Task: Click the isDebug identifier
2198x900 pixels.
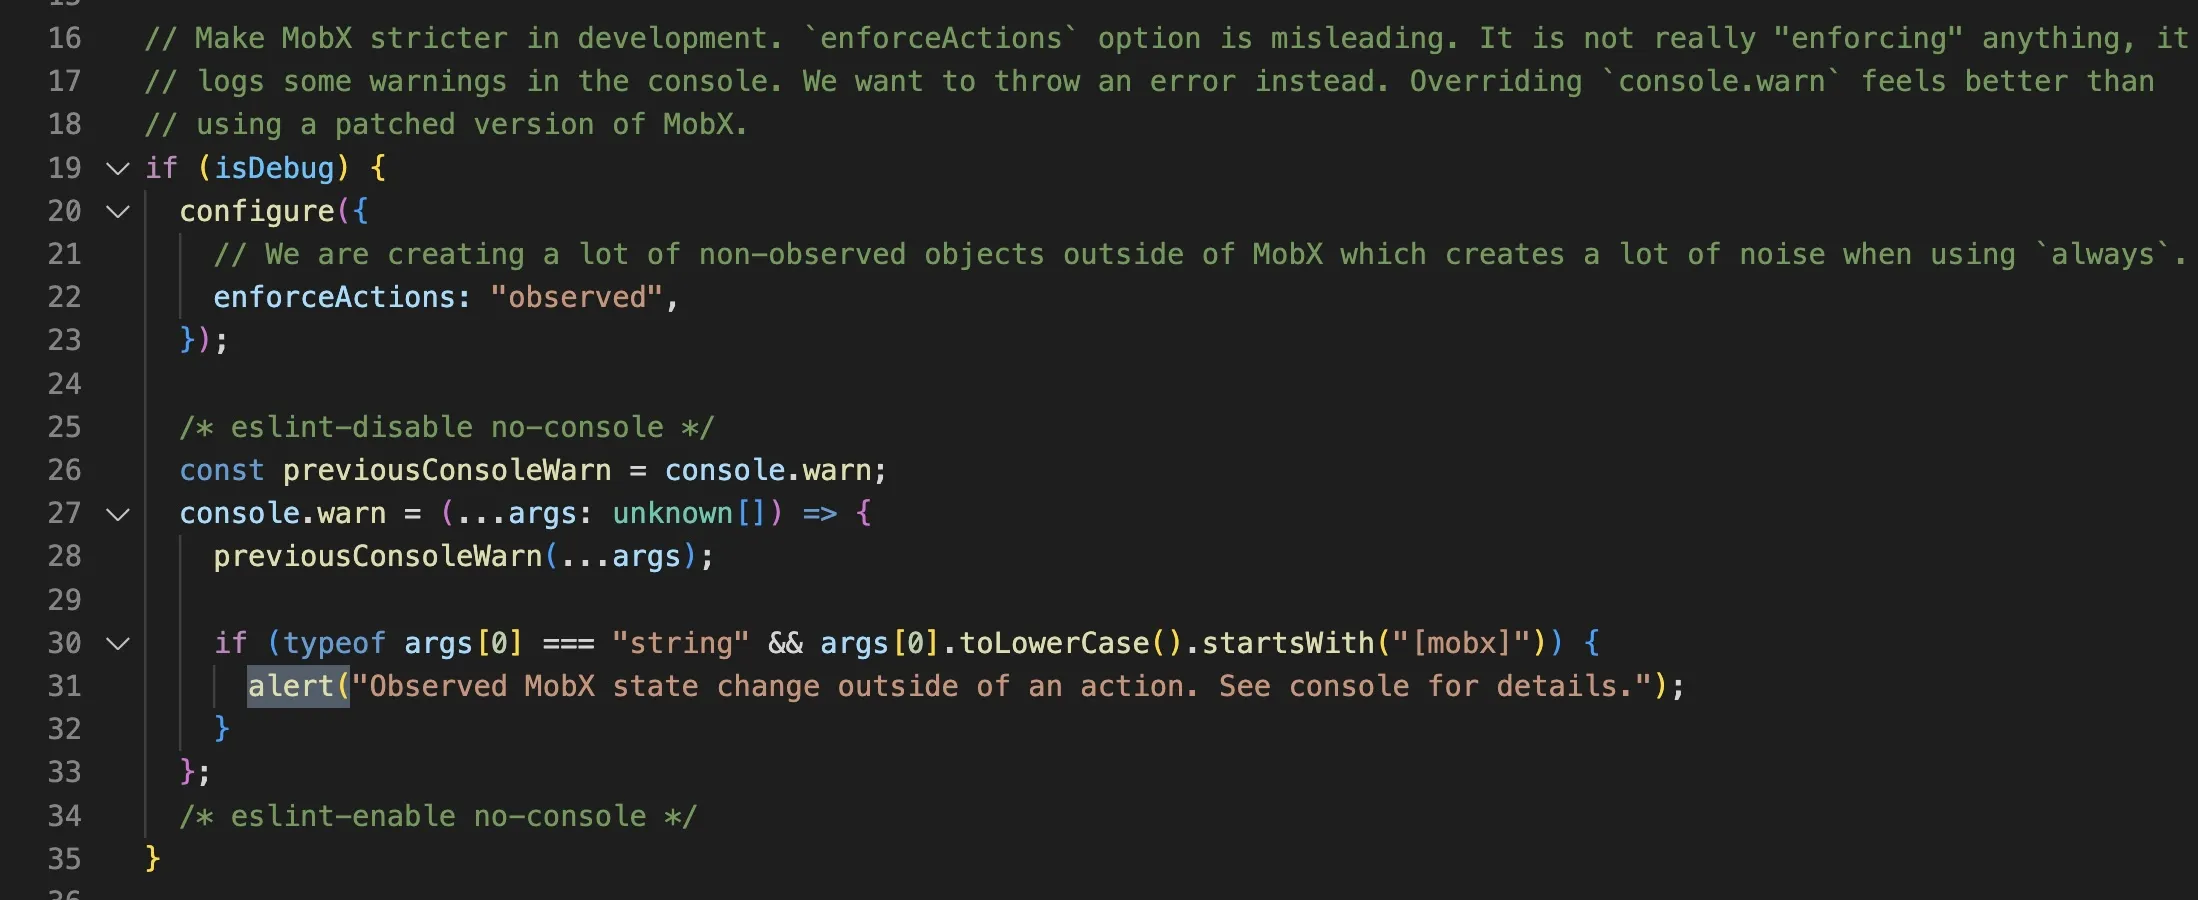Action: click(x=274, y=168)
